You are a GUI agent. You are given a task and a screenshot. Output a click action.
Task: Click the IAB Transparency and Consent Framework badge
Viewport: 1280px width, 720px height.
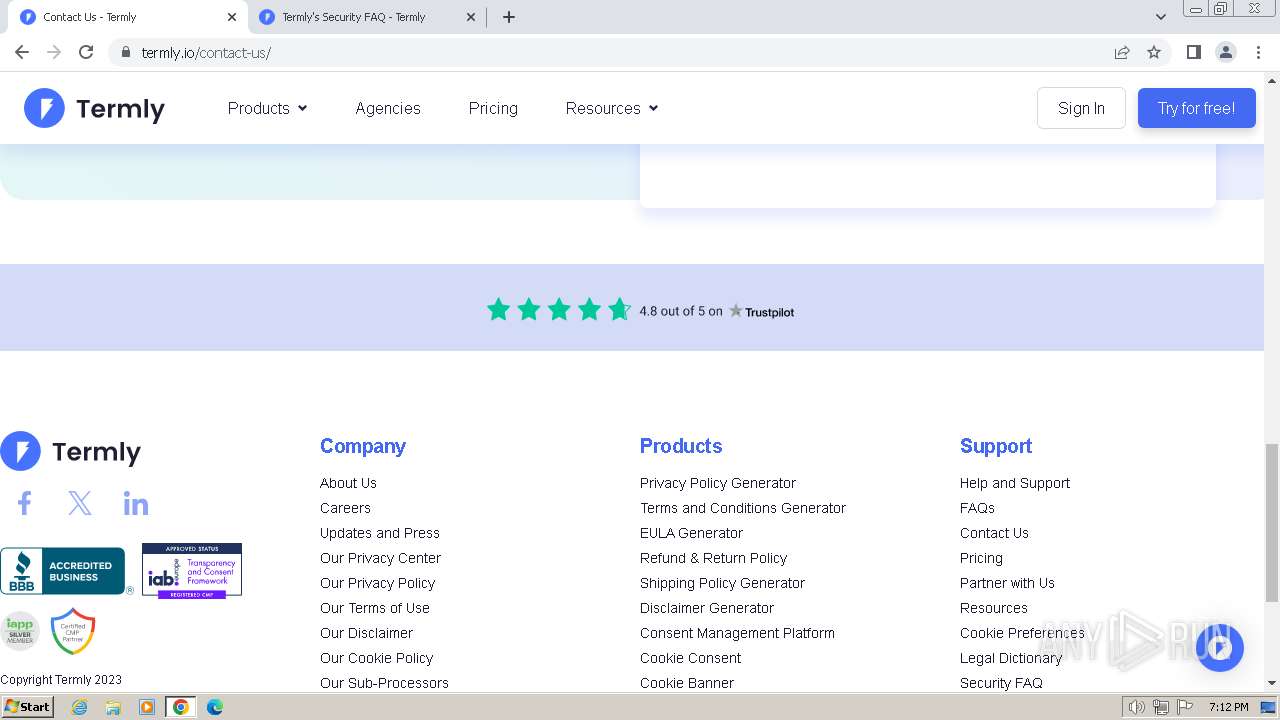[x=192, y=571]
